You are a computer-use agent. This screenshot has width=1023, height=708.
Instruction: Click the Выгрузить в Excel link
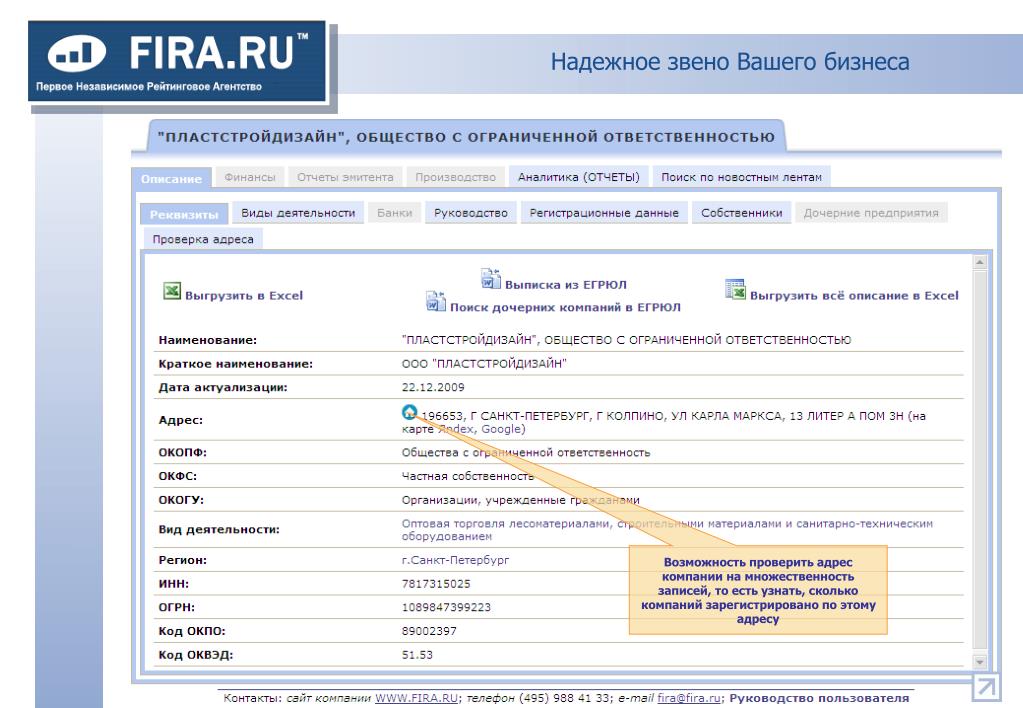[244, 296]
